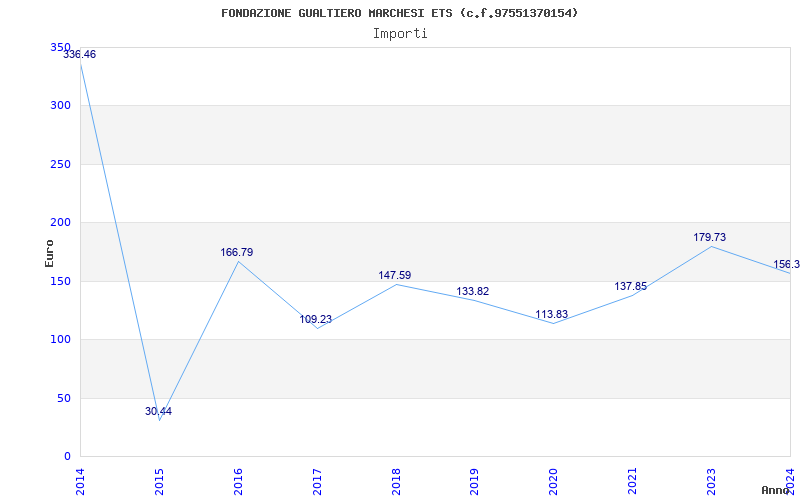Click the Anno x-axis title

[x=775, y=490]
